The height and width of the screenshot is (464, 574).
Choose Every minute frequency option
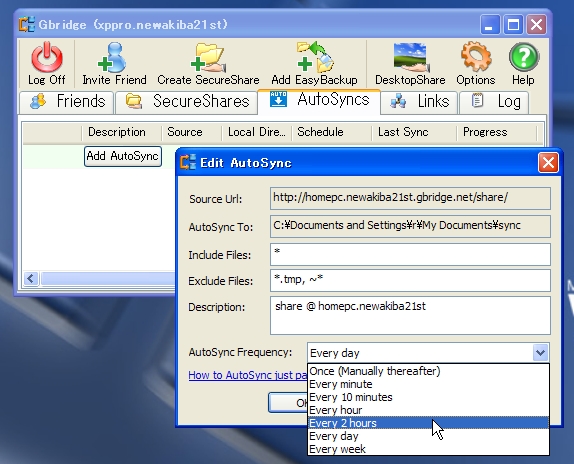428,384
